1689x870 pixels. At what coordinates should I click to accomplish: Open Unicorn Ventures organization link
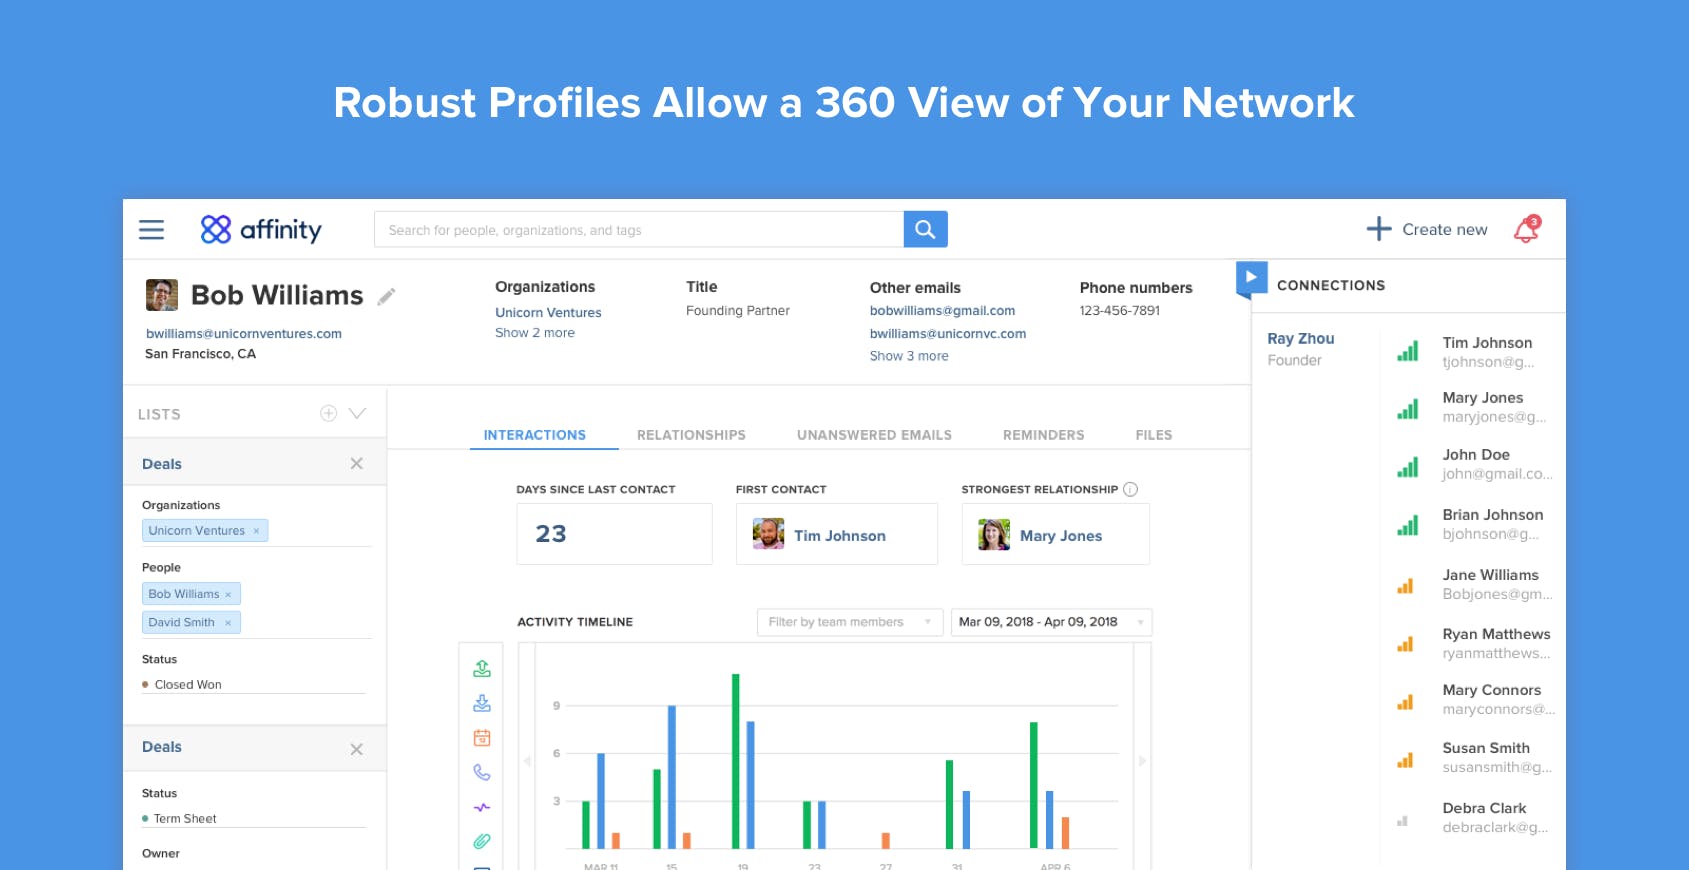pos(548,313)
